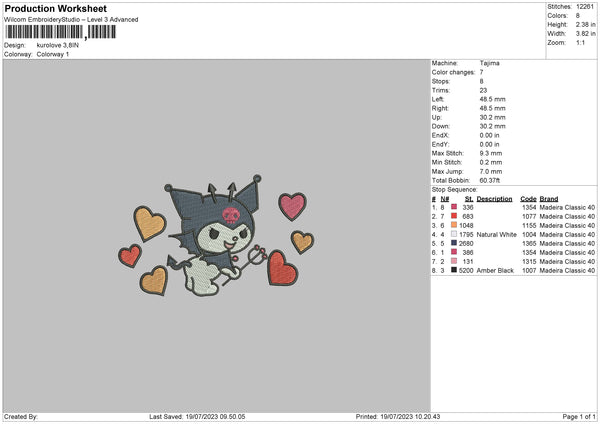This screenshot has width=600, height=424.
Task: Click the Brand column header
Action: (549, 199)
